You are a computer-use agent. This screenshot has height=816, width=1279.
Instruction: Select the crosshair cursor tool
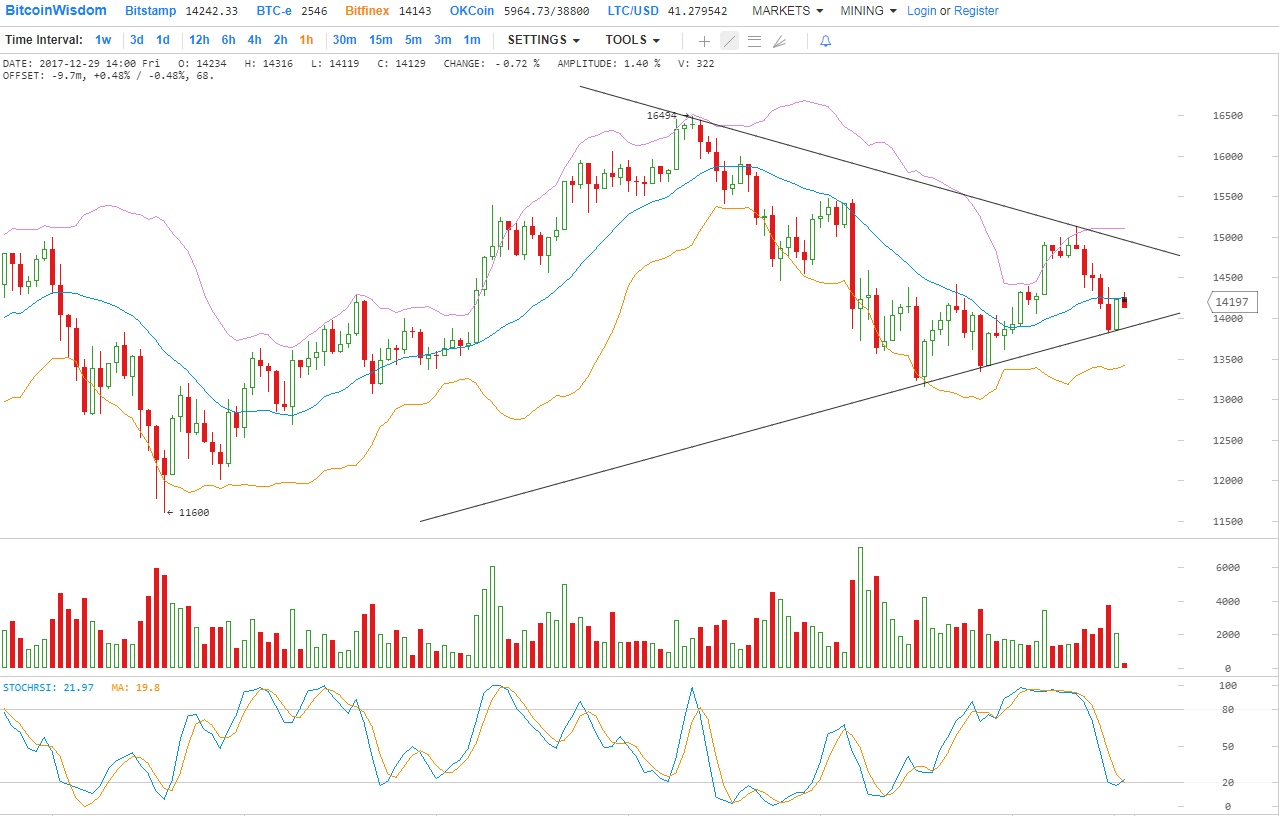pos(704,41)
